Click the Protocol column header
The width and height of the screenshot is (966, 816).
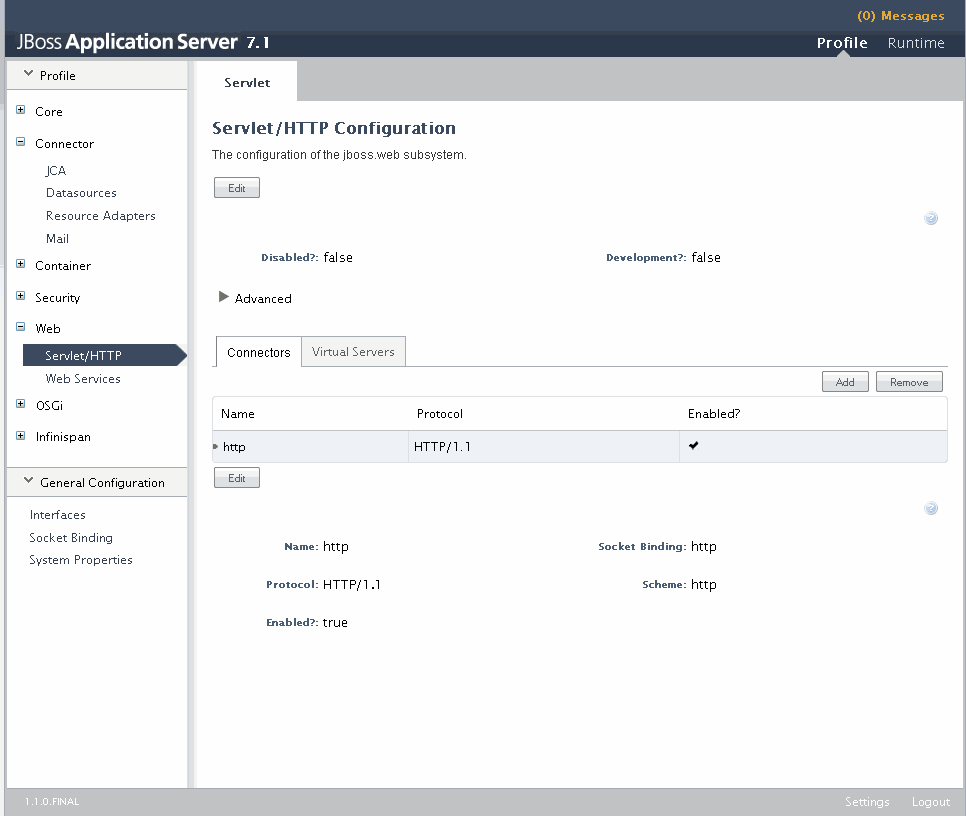point(440,414)
